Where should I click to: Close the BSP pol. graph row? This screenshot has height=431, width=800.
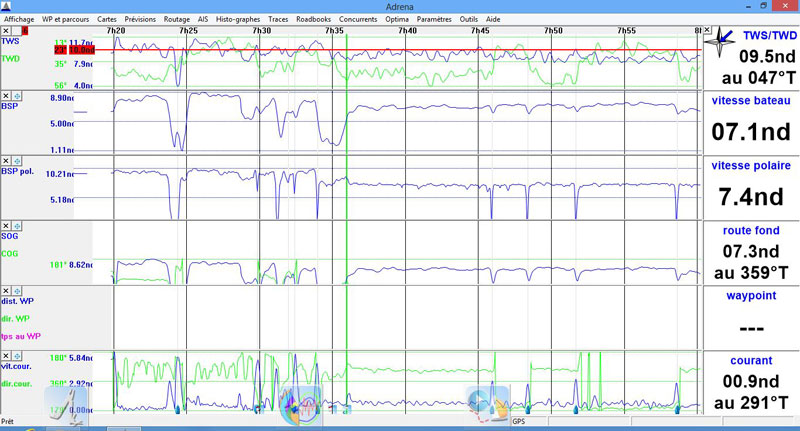[x=6, y=161]
